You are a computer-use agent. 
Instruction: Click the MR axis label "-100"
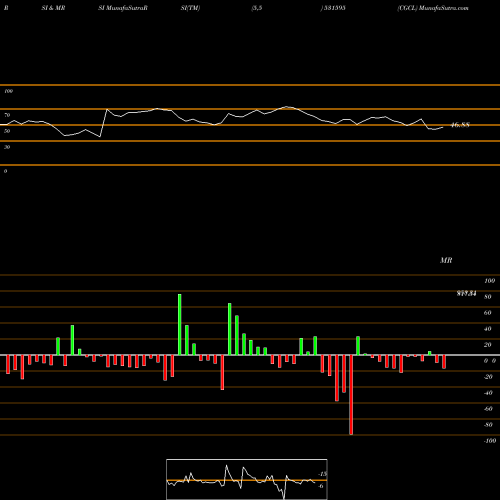click(489, 441)
